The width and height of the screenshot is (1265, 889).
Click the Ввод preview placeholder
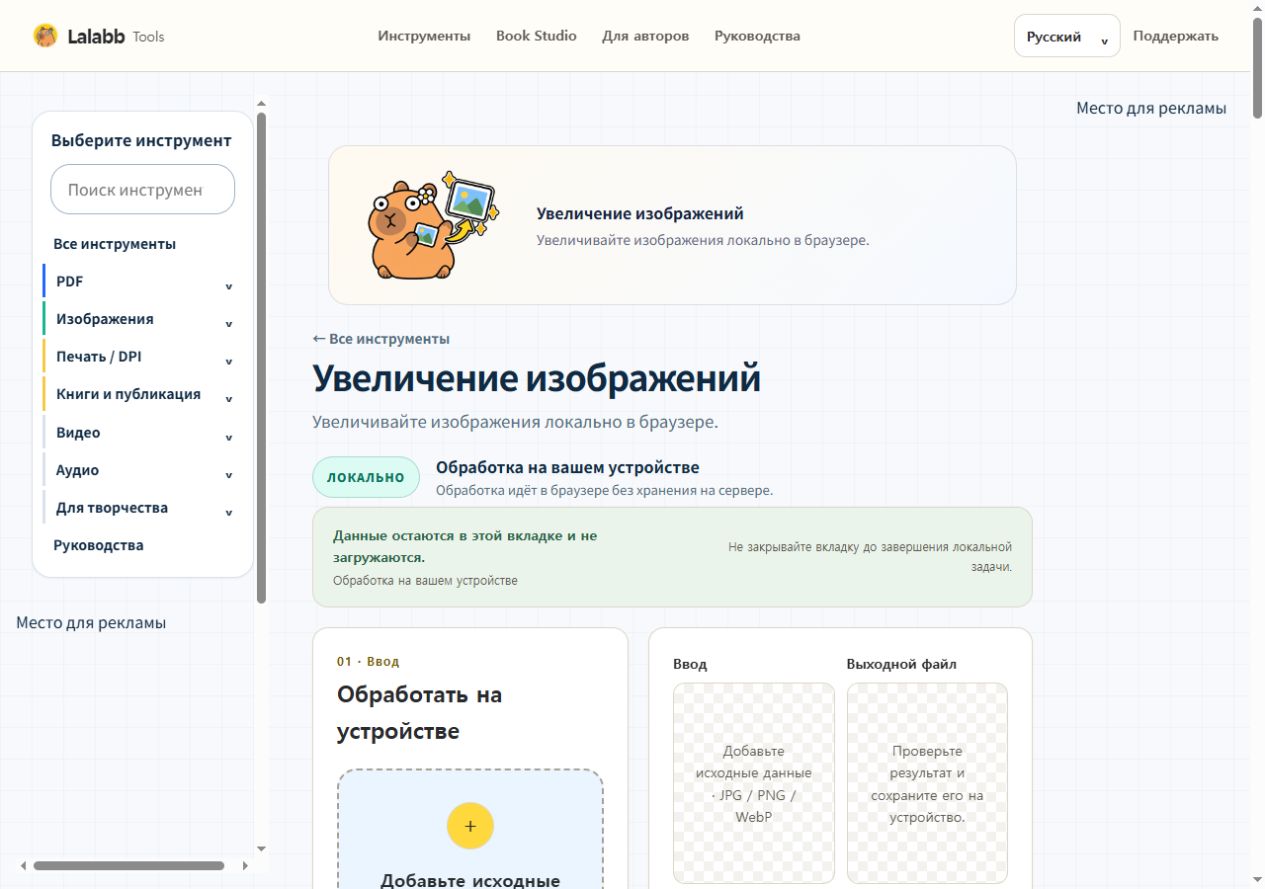pos(753,783)
